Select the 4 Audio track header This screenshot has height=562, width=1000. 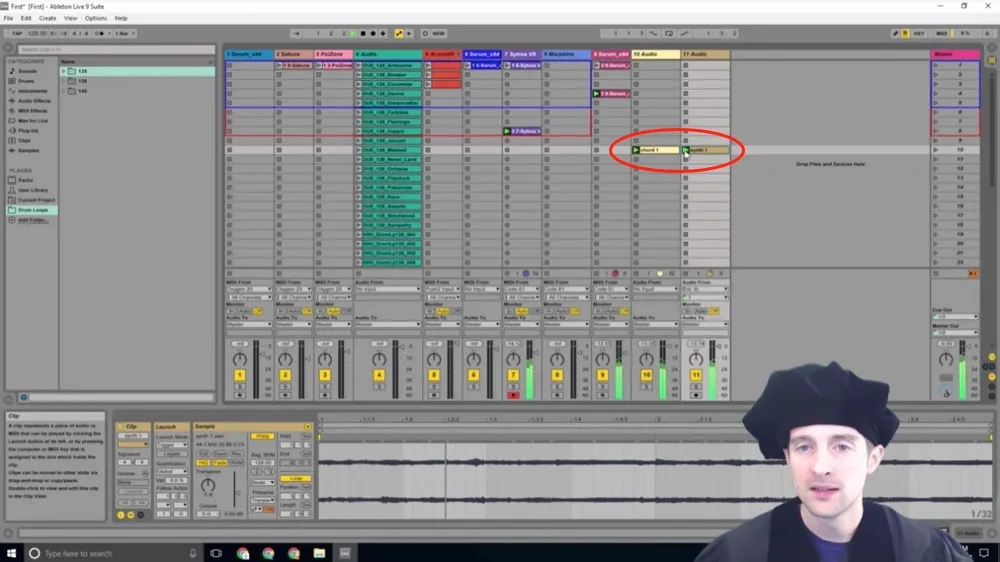[x=387, y=54]
